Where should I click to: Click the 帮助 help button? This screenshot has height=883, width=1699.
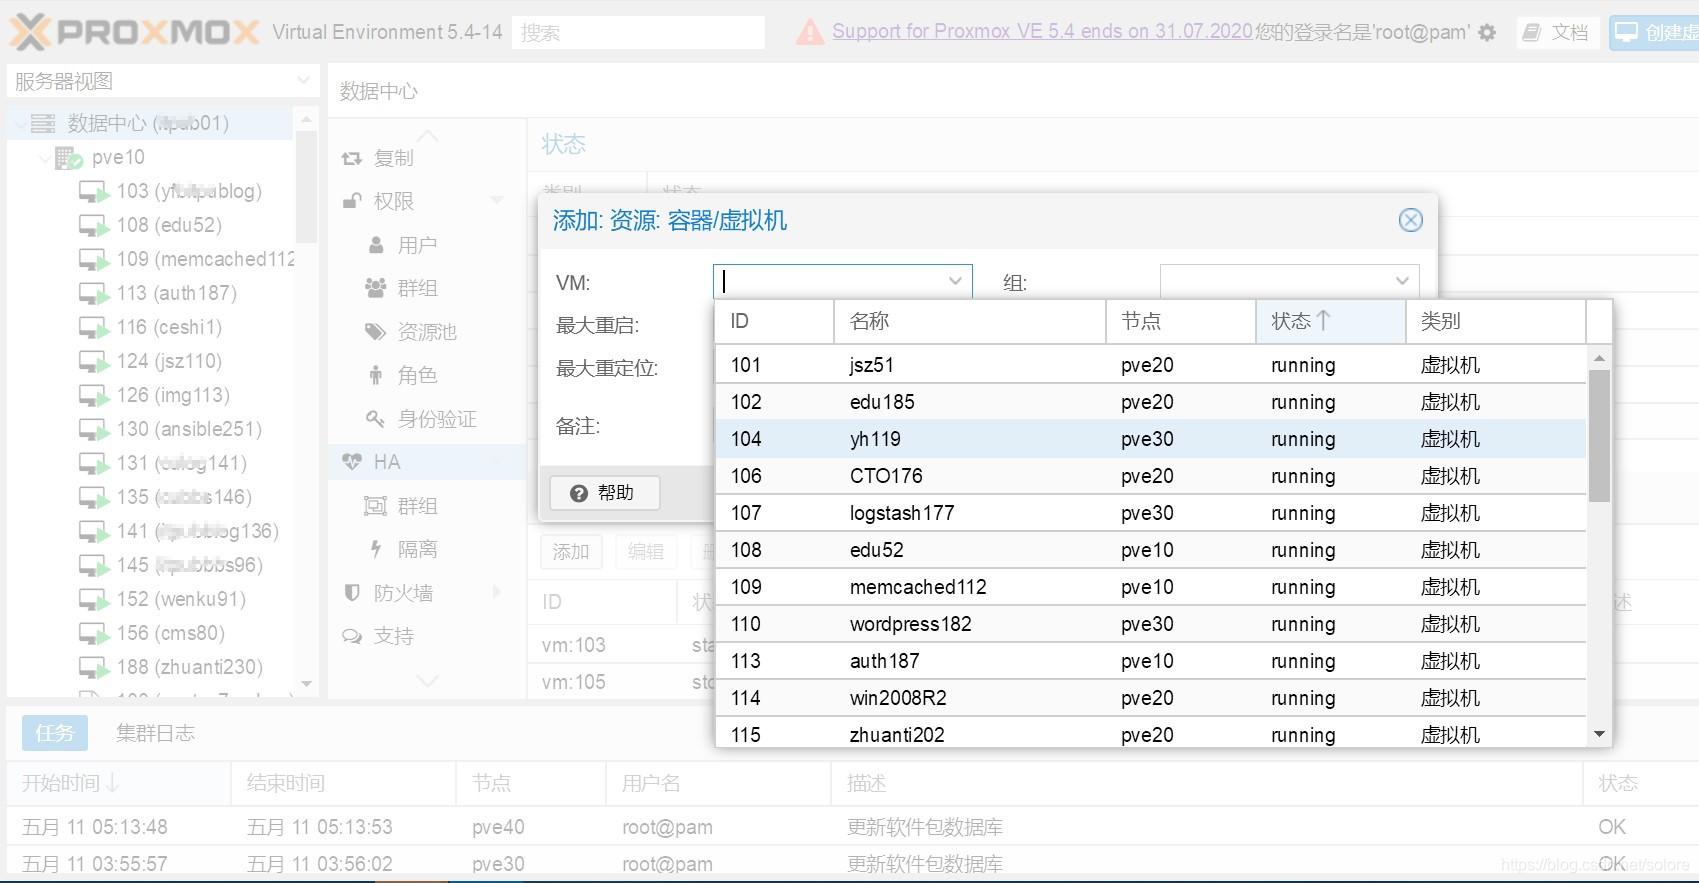[x=605, y=493]
